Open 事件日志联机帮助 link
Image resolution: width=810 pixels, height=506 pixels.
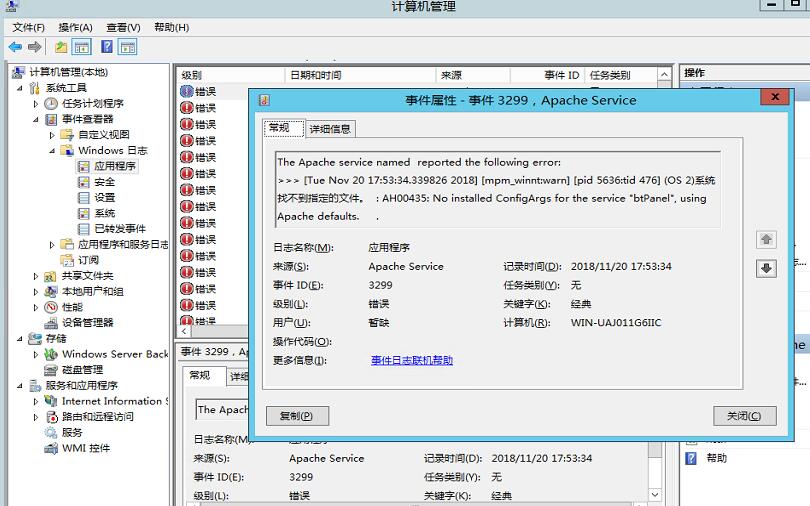pos(412,360)
